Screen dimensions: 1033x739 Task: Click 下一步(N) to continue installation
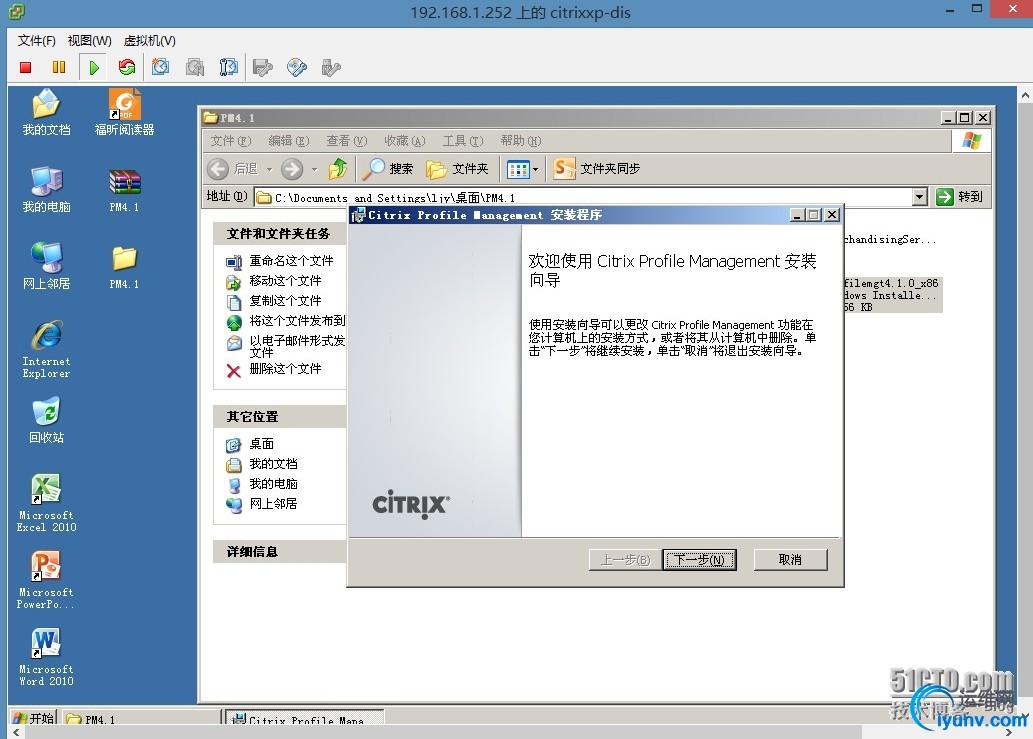click(698, 559)
